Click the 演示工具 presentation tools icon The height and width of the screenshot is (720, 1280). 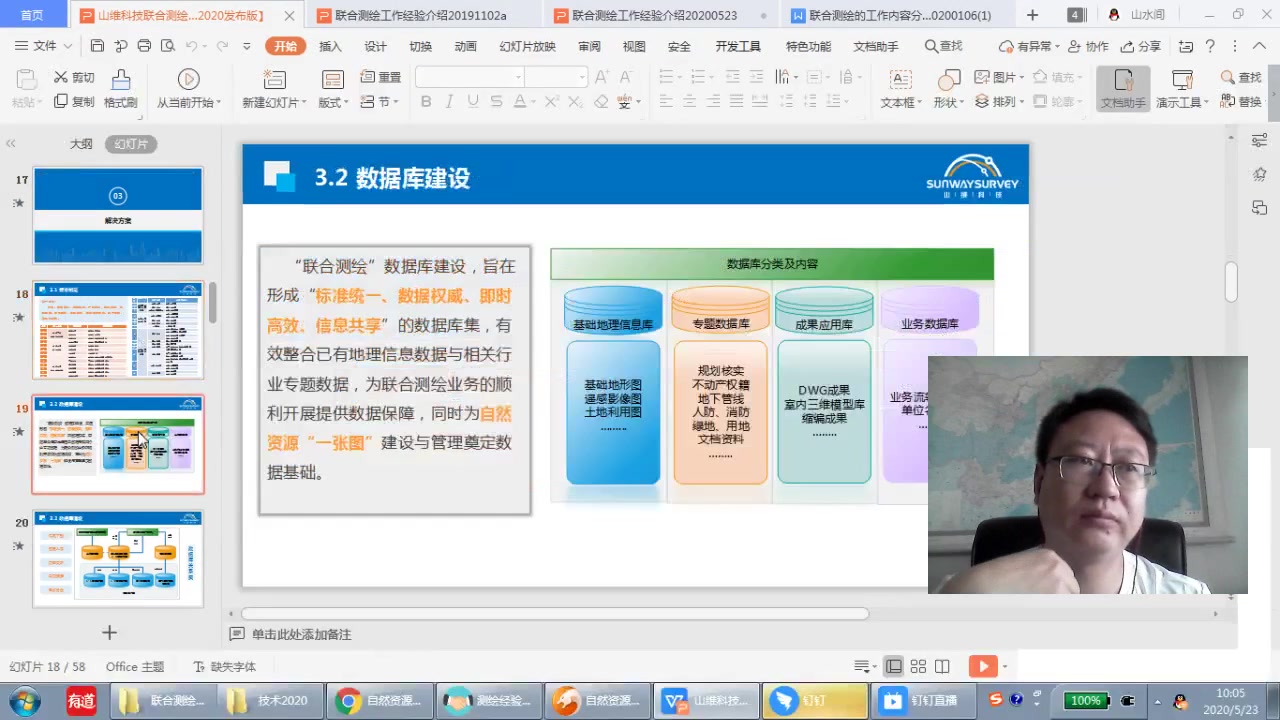point(1182,80)
